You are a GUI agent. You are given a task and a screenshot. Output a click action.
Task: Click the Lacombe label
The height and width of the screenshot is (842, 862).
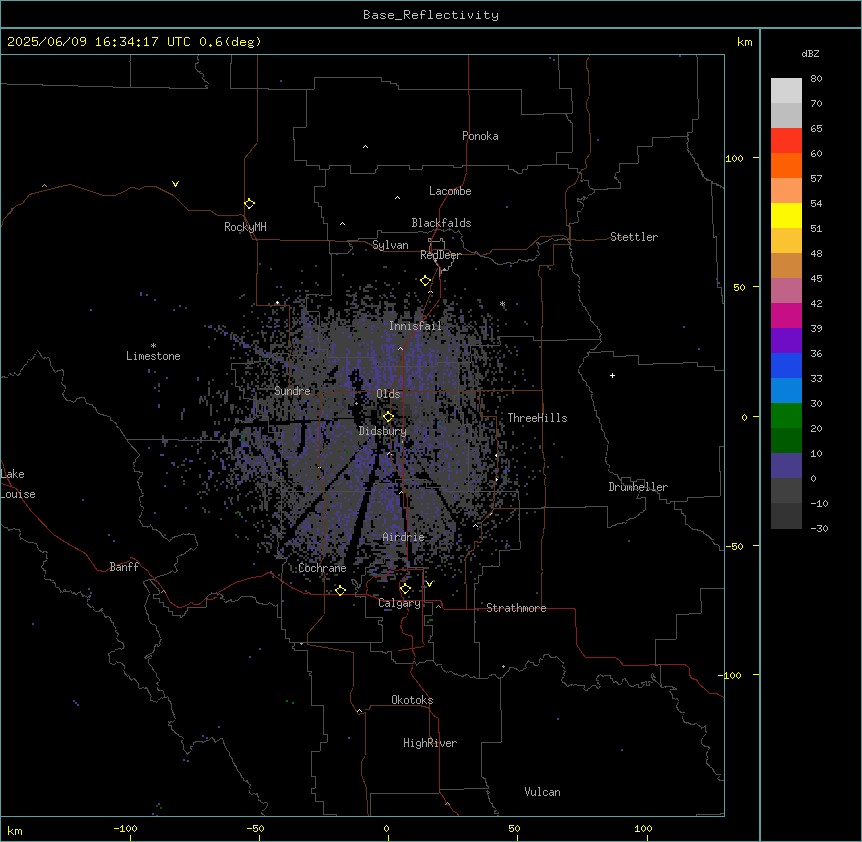(x=450, y=191)
